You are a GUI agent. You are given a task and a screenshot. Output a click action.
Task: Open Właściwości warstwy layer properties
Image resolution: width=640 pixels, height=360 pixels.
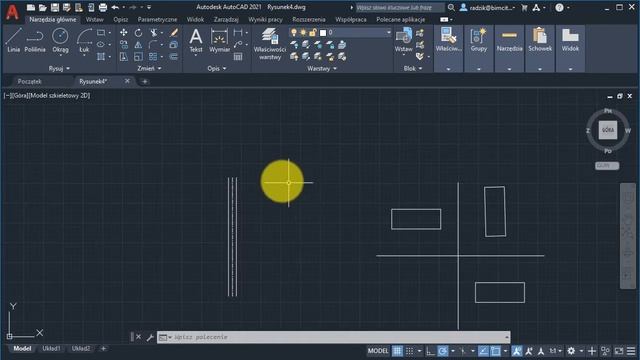[270, 44]
